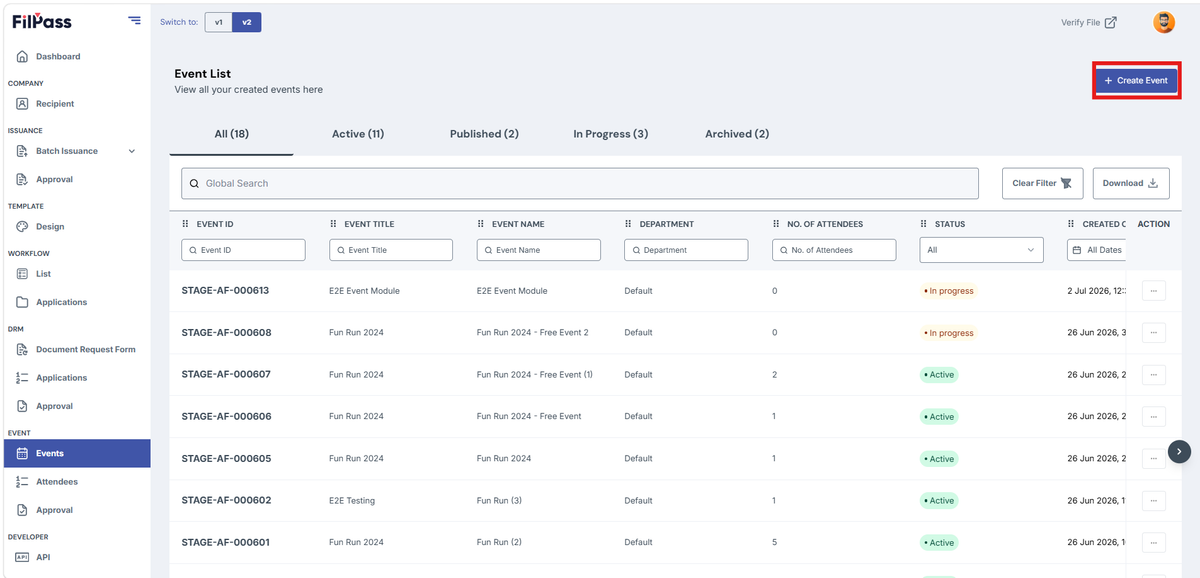Collapse the sidebar using the hamburger icon
This screenshot has height=578, width=1200.
(134, 21)
